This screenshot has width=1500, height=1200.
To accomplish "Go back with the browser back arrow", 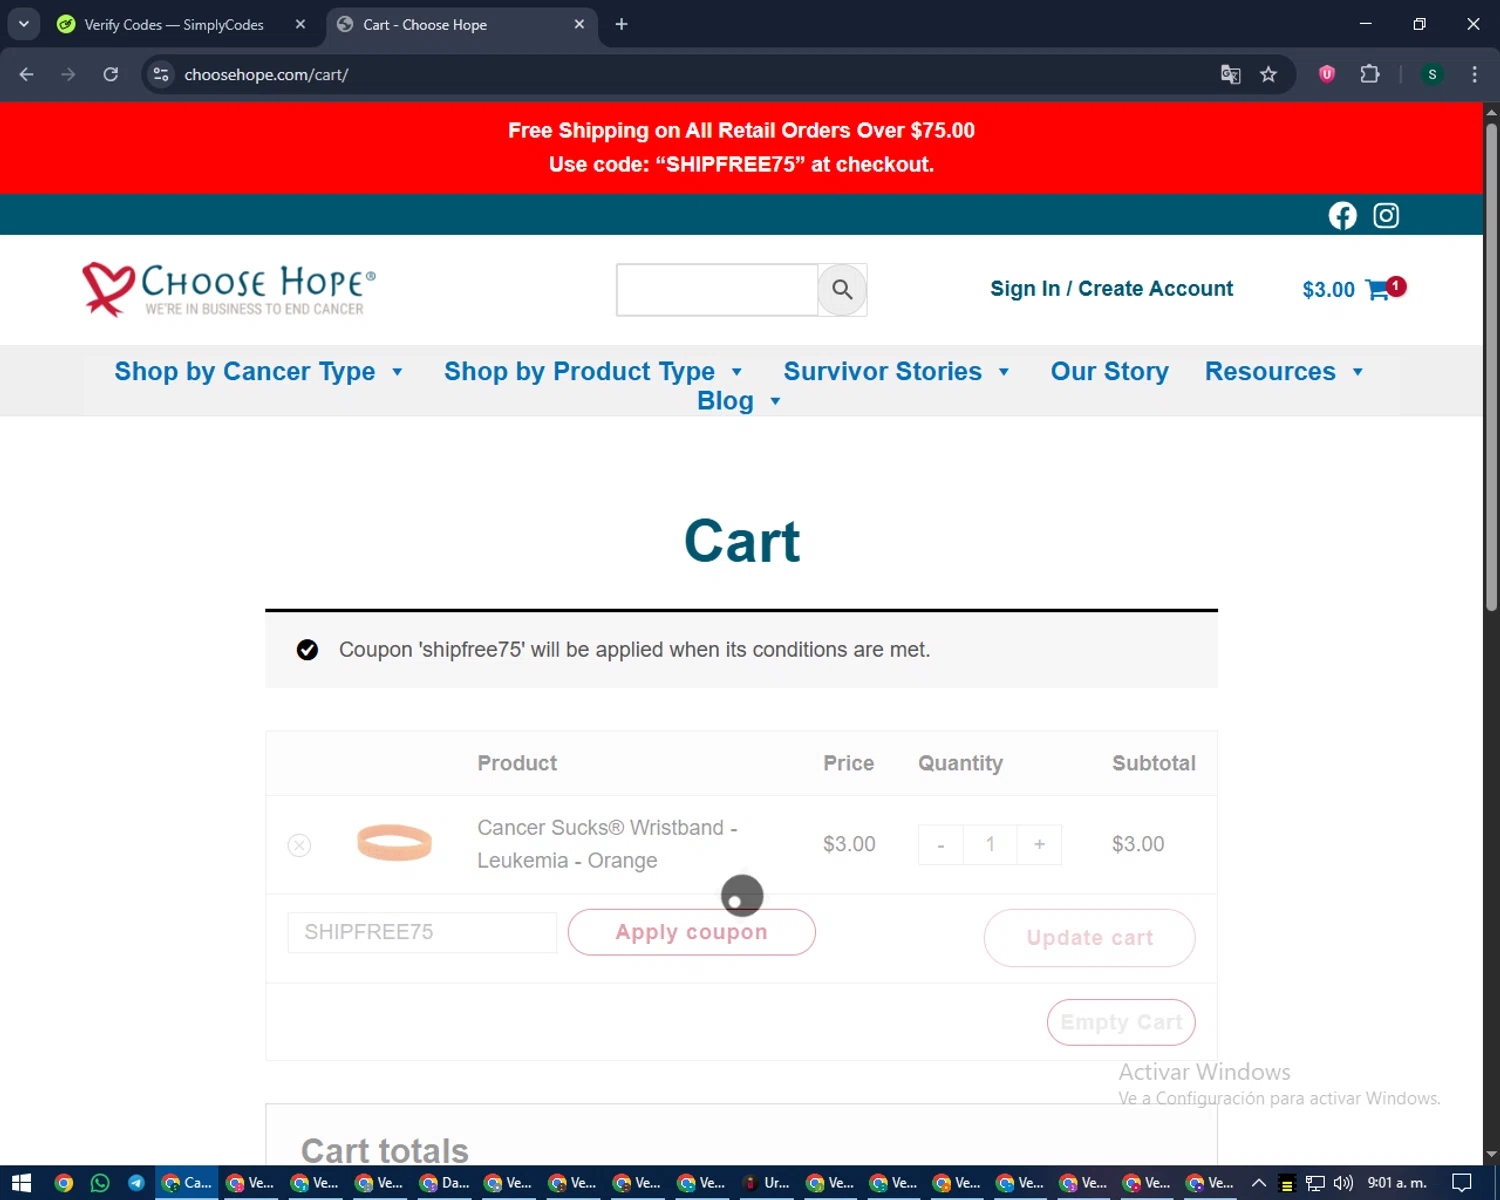I will tap(27, 74).
